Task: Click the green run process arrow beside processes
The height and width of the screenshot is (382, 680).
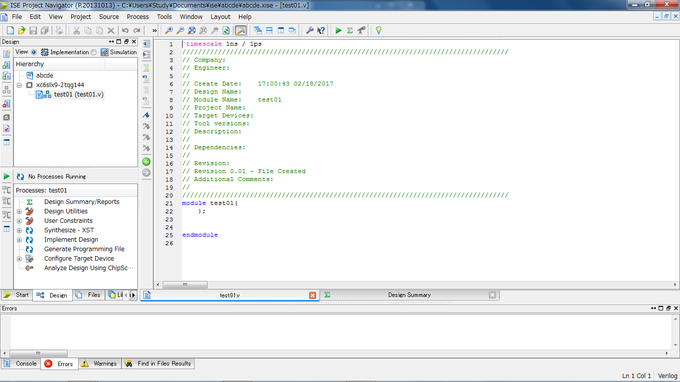Action: pyautogui.click(x=7, y=176)
